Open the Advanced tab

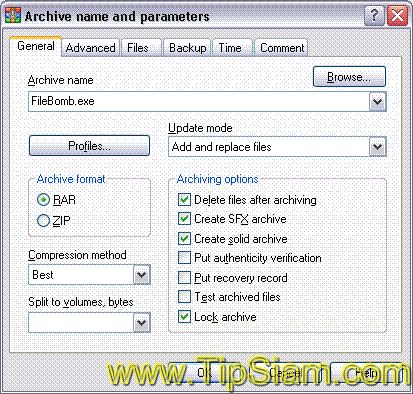coord(90,48)
